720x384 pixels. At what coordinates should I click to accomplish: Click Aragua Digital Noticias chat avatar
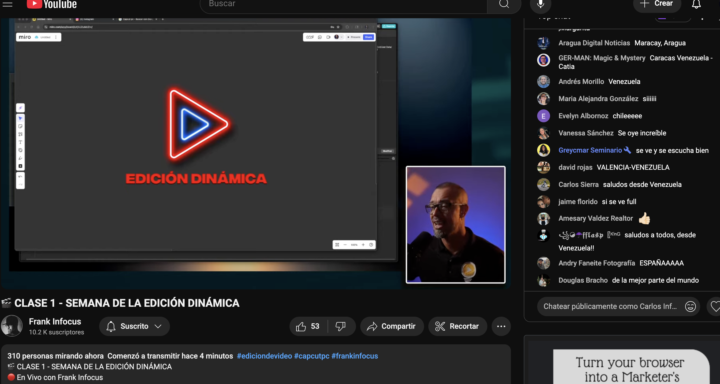tap(543, 43)
